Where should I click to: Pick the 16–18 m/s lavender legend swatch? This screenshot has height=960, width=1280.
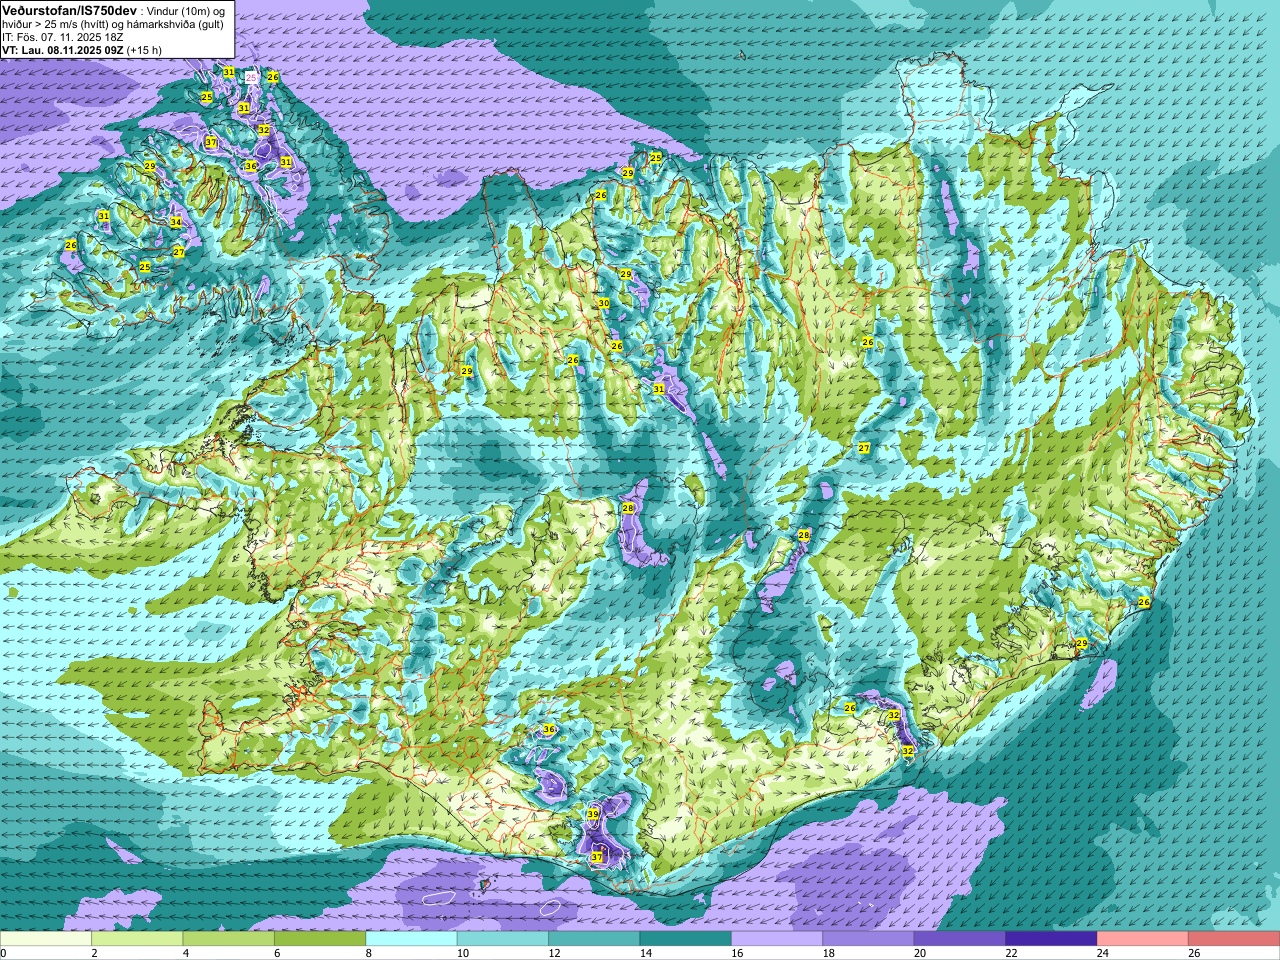click(777, 939)
